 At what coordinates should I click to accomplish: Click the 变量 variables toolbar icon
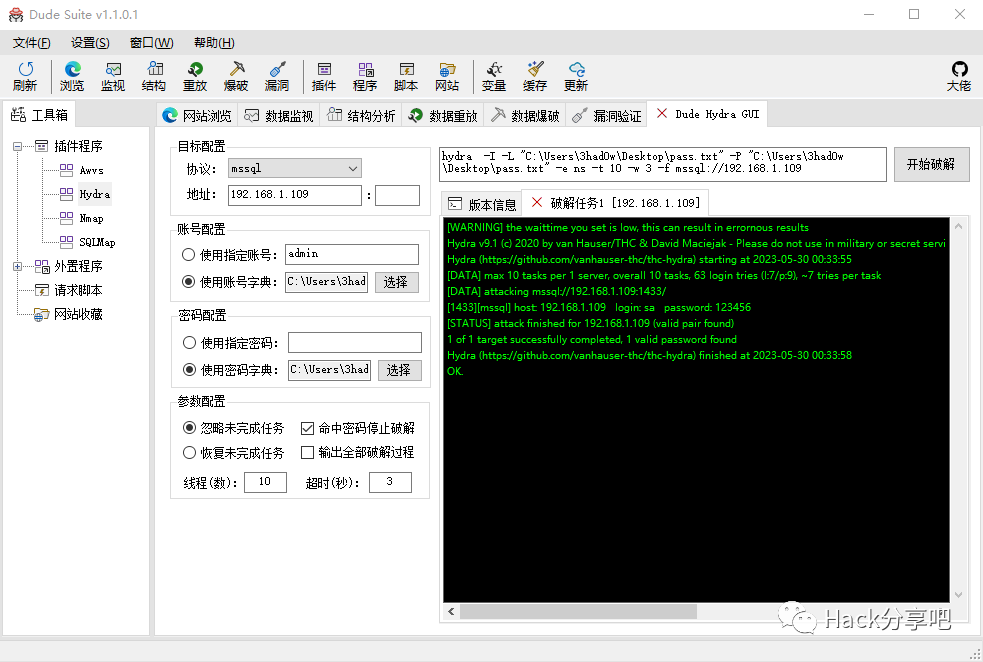[494, 76]
